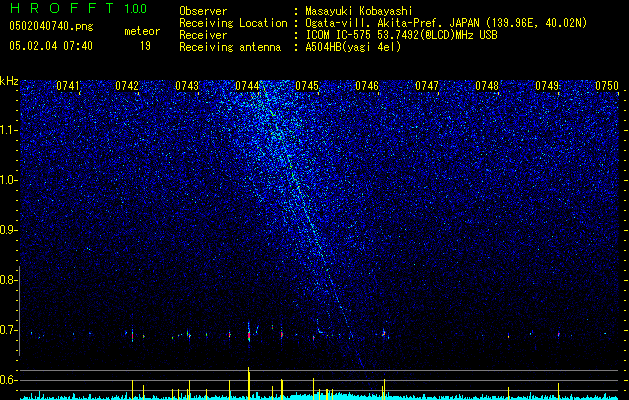Click the 0.8 frequency axis label
This screenshot has width=629, height=400.
click(x=9, y=280)
